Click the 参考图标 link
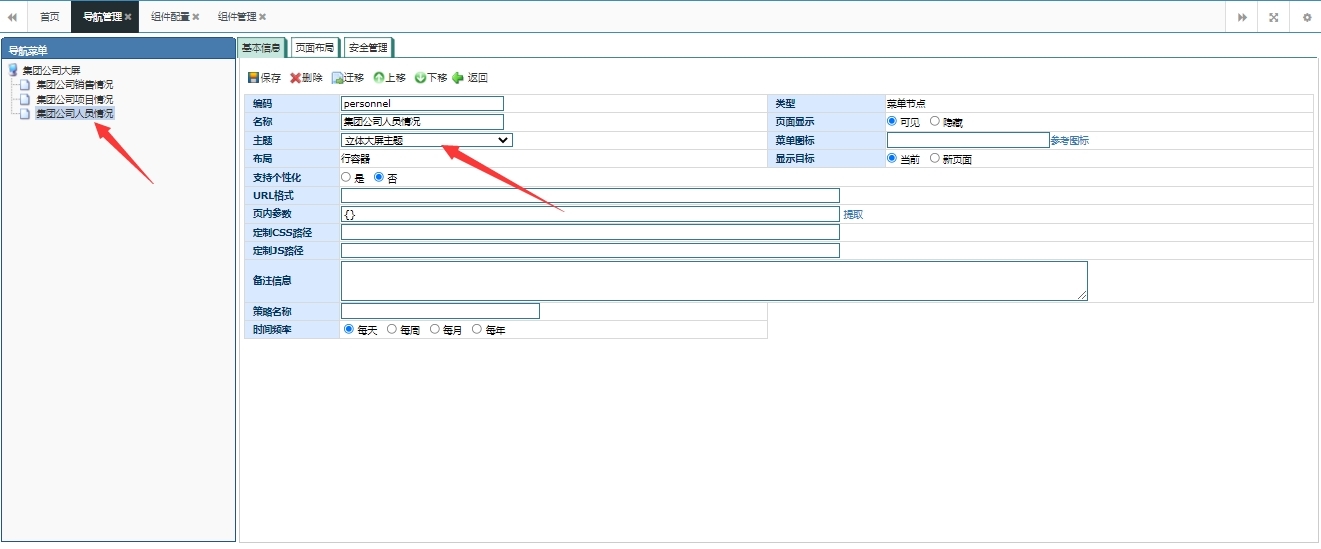The height and width of the screenshot is (549, 1321). click(x=1070, y=141)
